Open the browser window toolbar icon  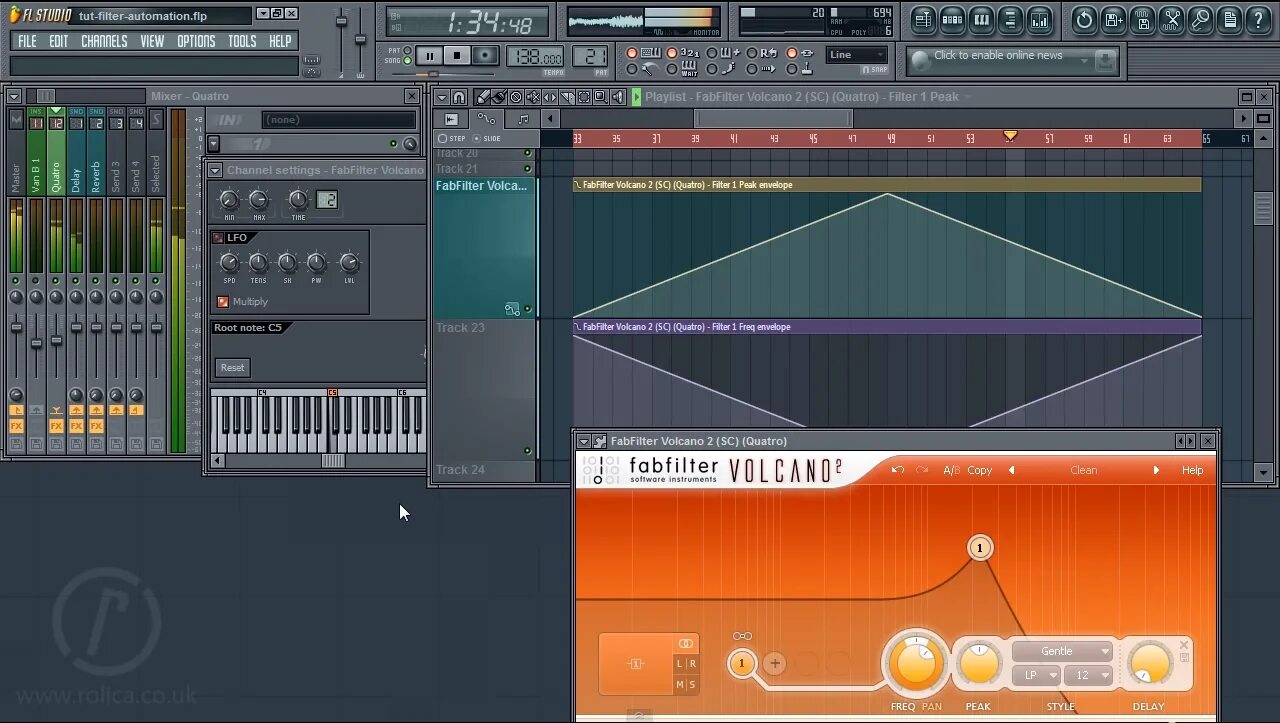[x=1010, y=19]
